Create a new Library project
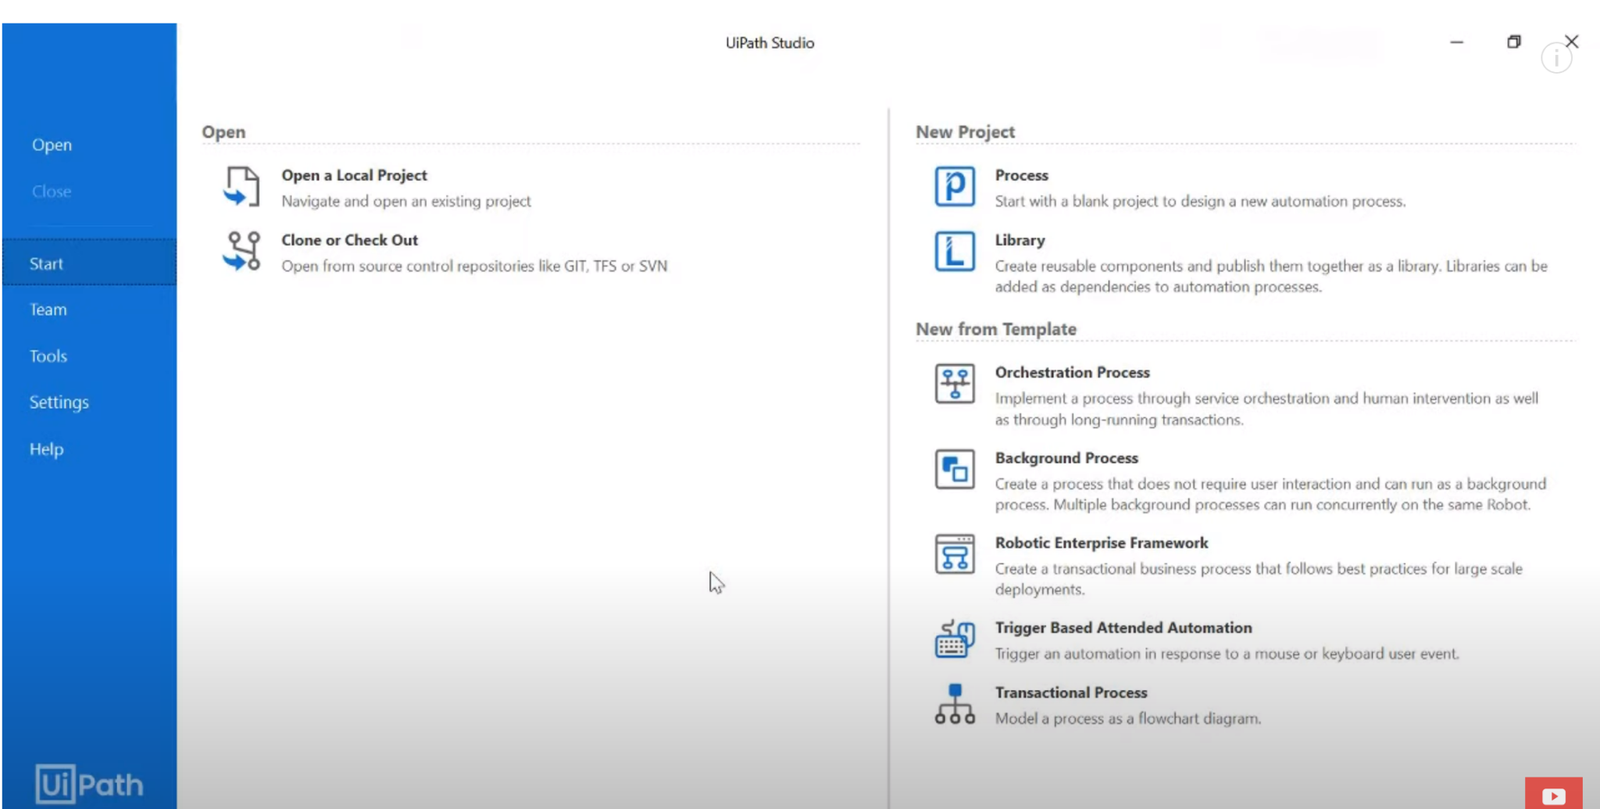This screenshot has height=809, width=1600. tap(1020, 240)
